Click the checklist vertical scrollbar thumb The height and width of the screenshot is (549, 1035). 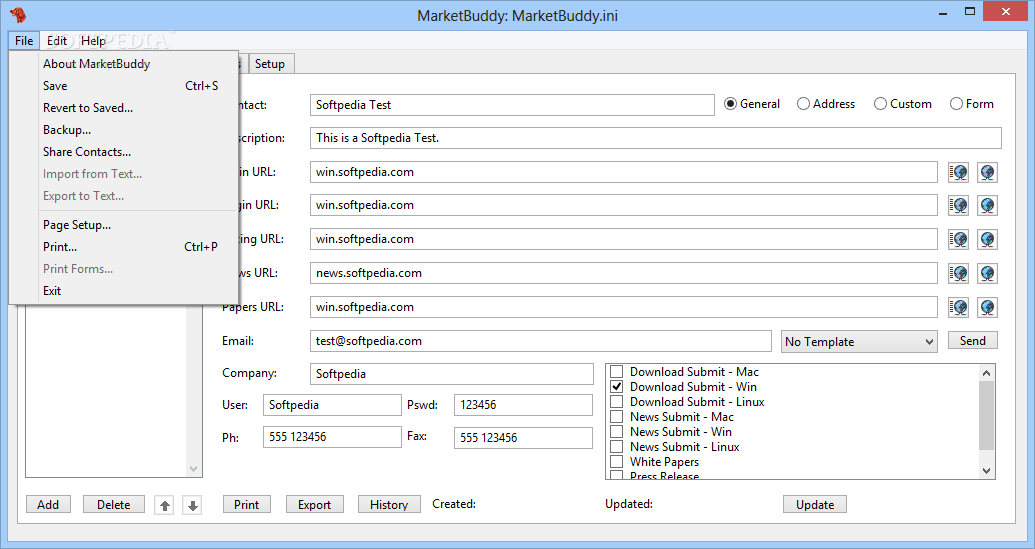986,415
